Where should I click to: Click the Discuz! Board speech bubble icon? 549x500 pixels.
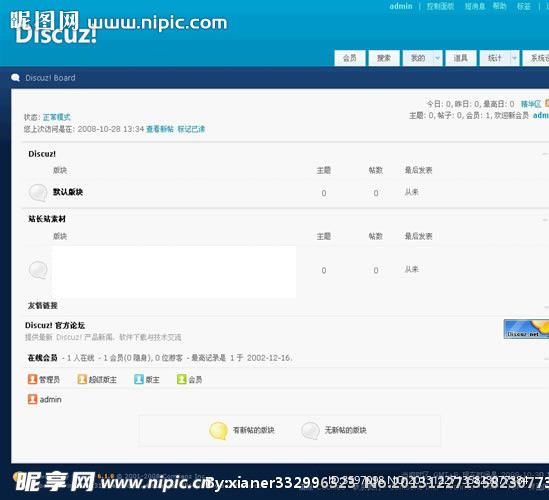15,77
